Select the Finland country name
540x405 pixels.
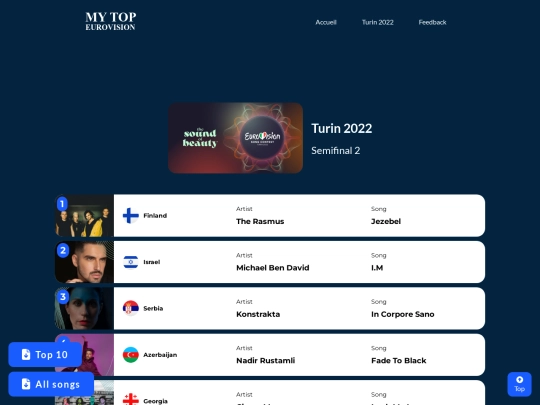pyautogui.click(x=155, y=216)
